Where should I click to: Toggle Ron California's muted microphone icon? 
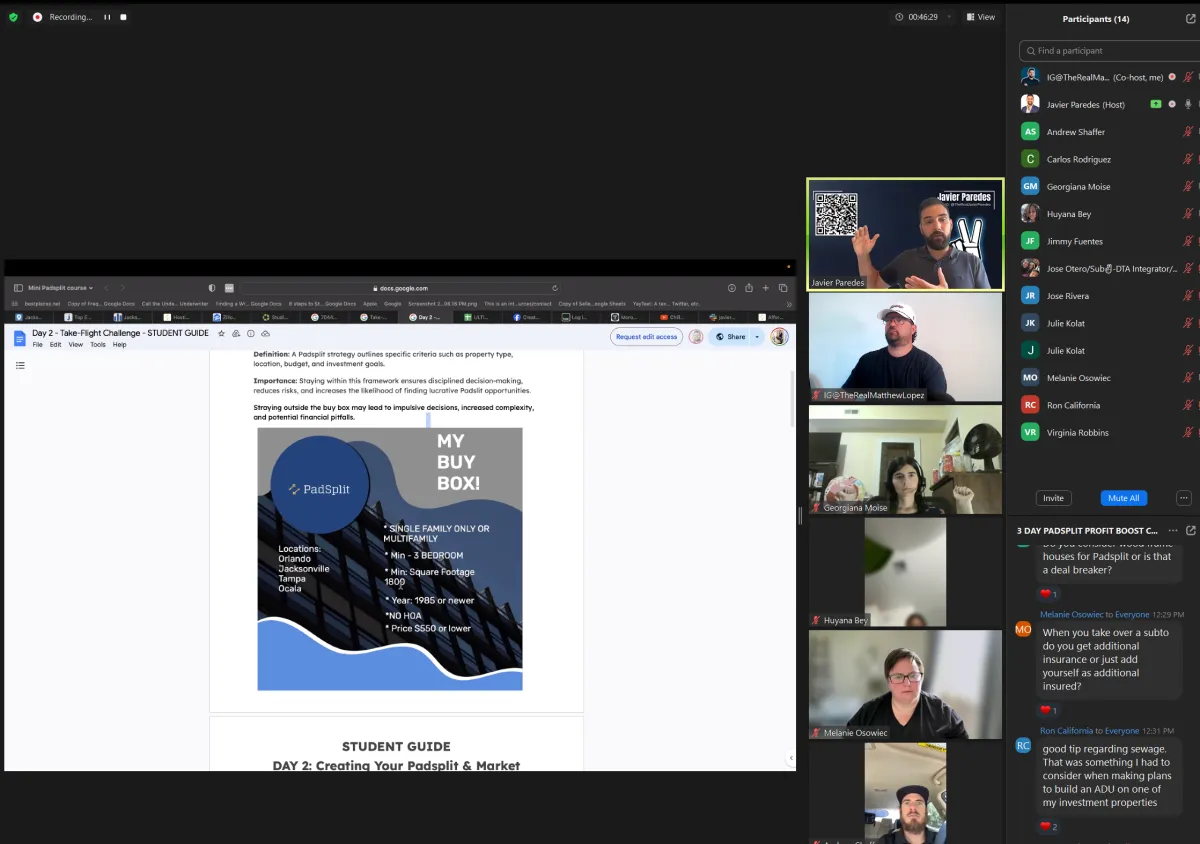[1188, 405]
